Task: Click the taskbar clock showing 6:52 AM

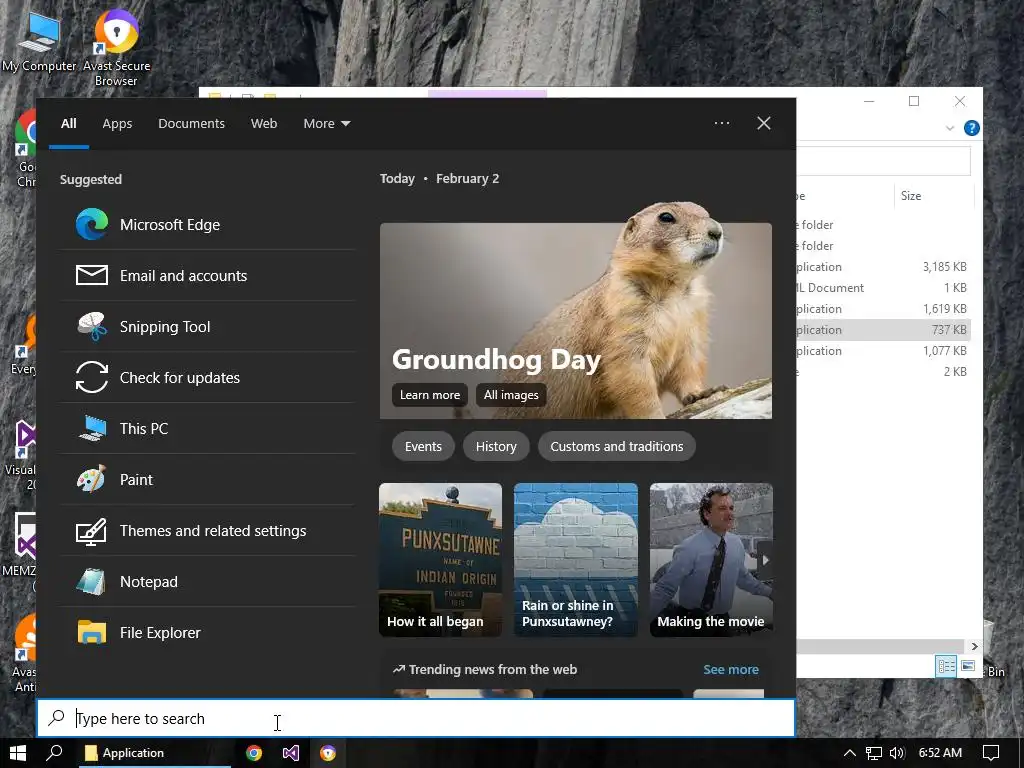Action: coord(940,753)
